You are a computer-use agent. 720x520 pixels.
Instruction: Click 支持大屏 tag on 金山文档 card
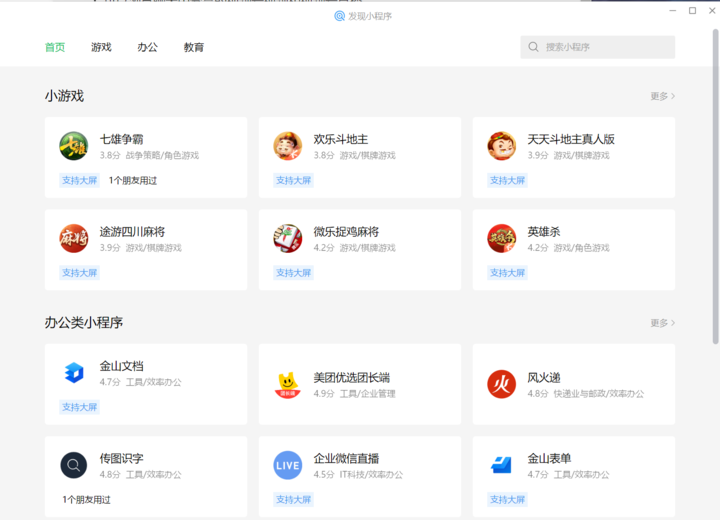[79, 407]
